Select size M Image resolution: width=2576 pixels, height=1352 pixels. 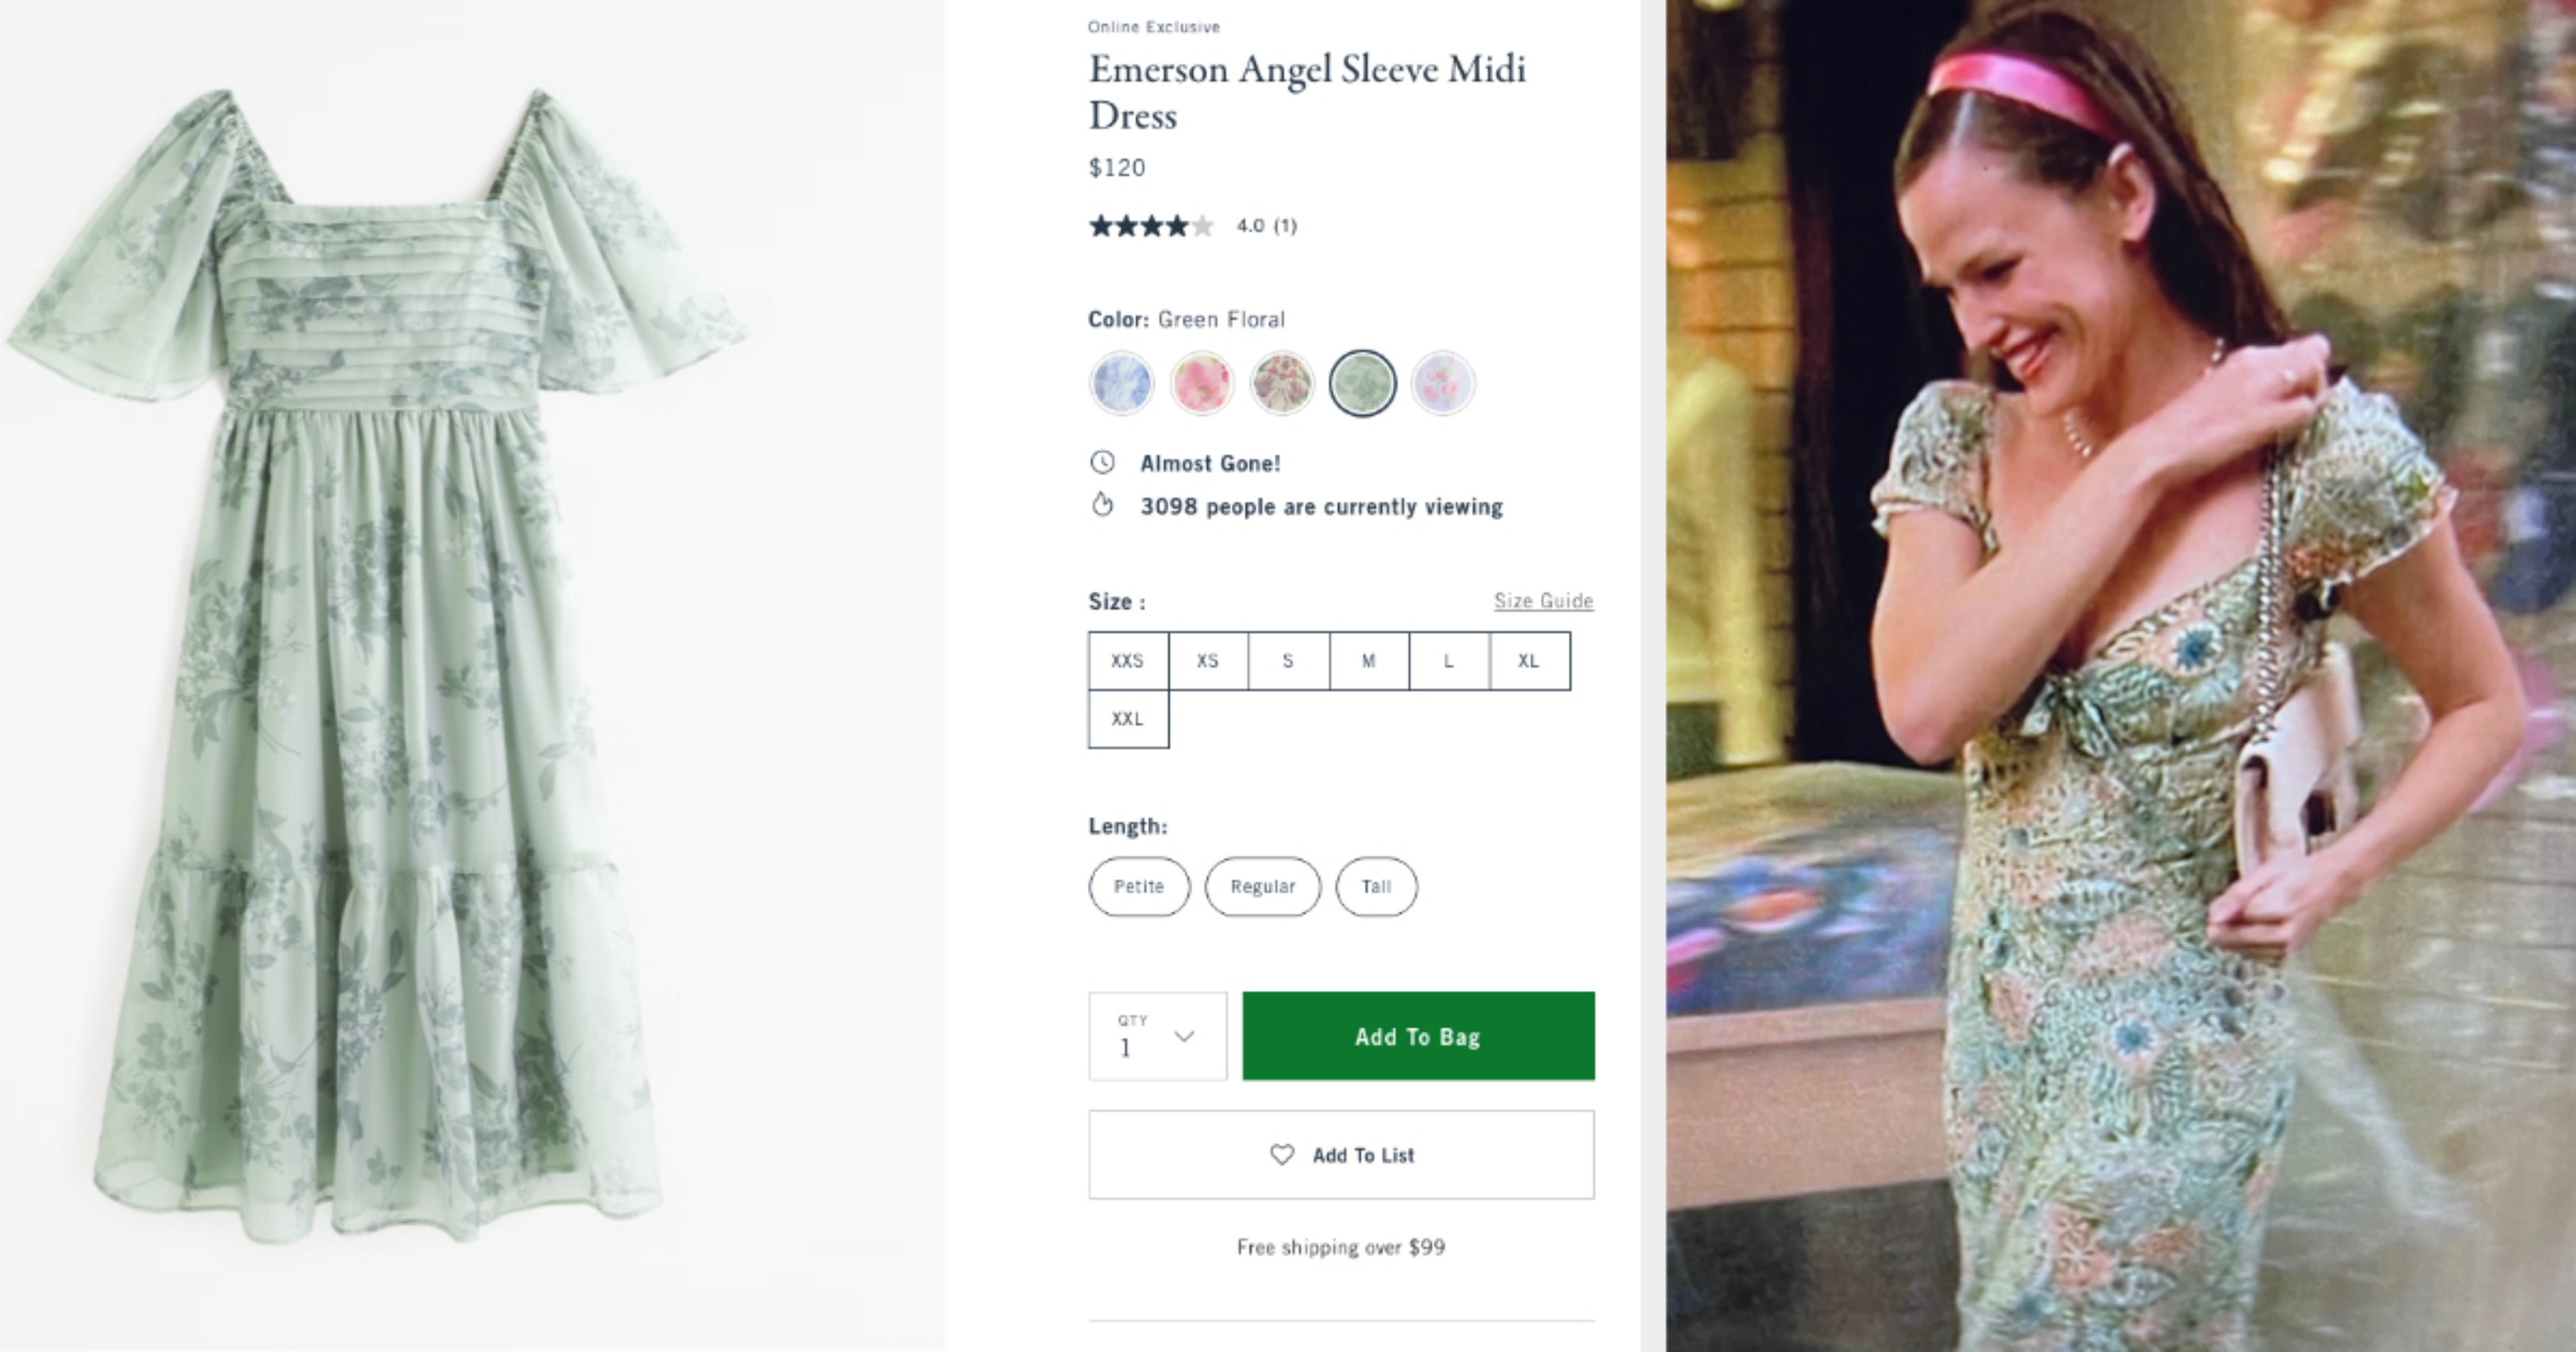coord(1369,661)
